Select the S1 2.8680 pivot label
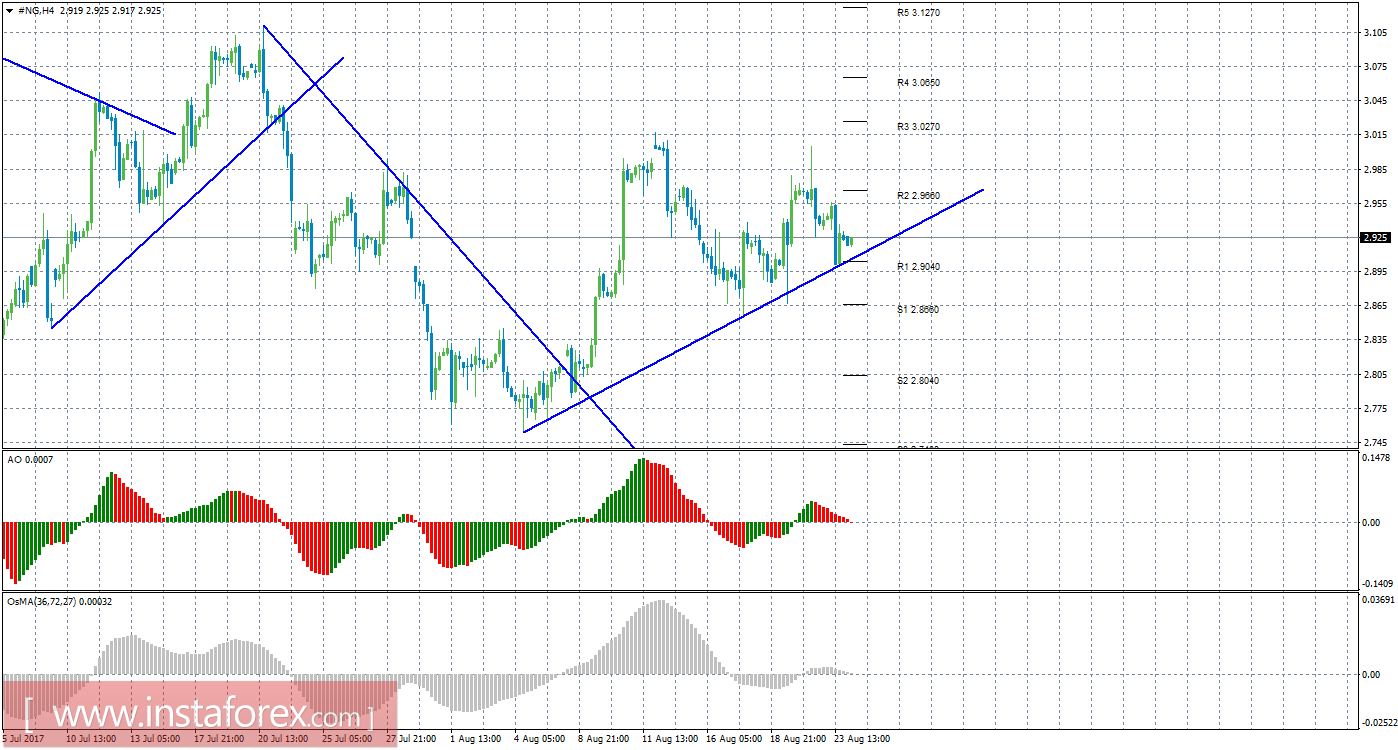Image resolution: width=1398 pixels, height=750 pixels. tap(918, 310)
